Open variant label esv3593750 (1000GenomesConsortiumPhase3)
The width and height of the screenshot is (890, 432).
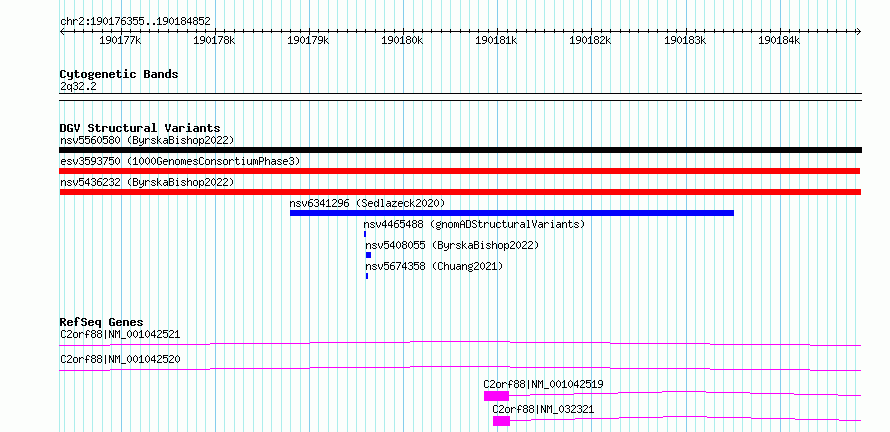tap(180, 161)
